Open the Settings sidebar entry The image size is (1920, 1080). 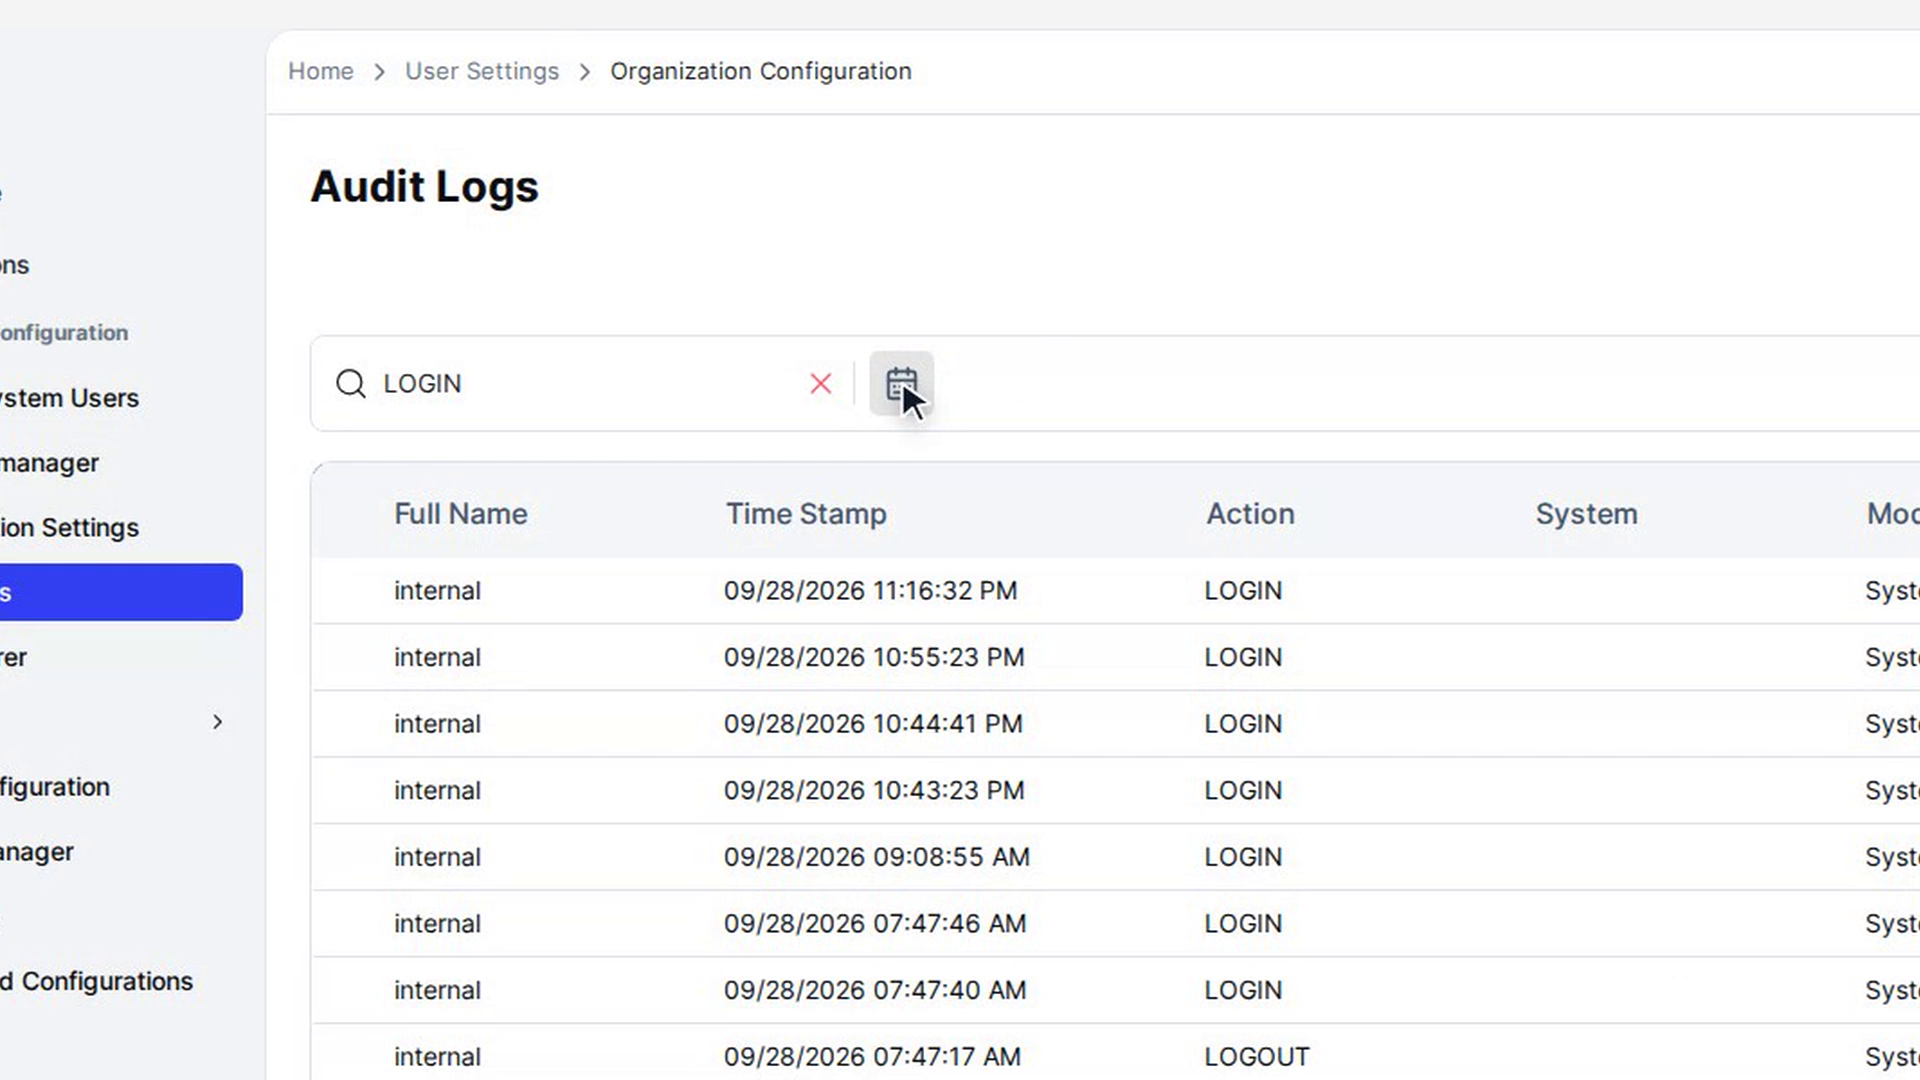(x=70, y=528)
